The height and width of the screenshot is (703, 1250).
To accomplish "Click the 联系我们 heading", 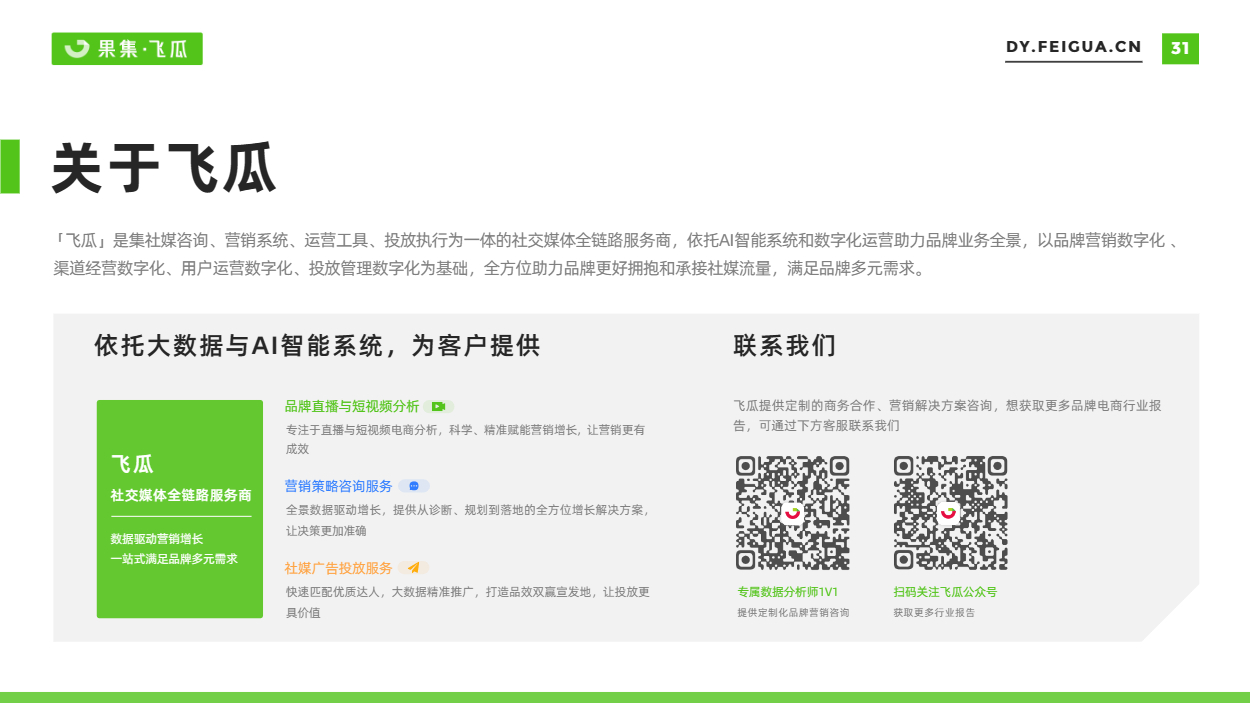I will point(785,346).
